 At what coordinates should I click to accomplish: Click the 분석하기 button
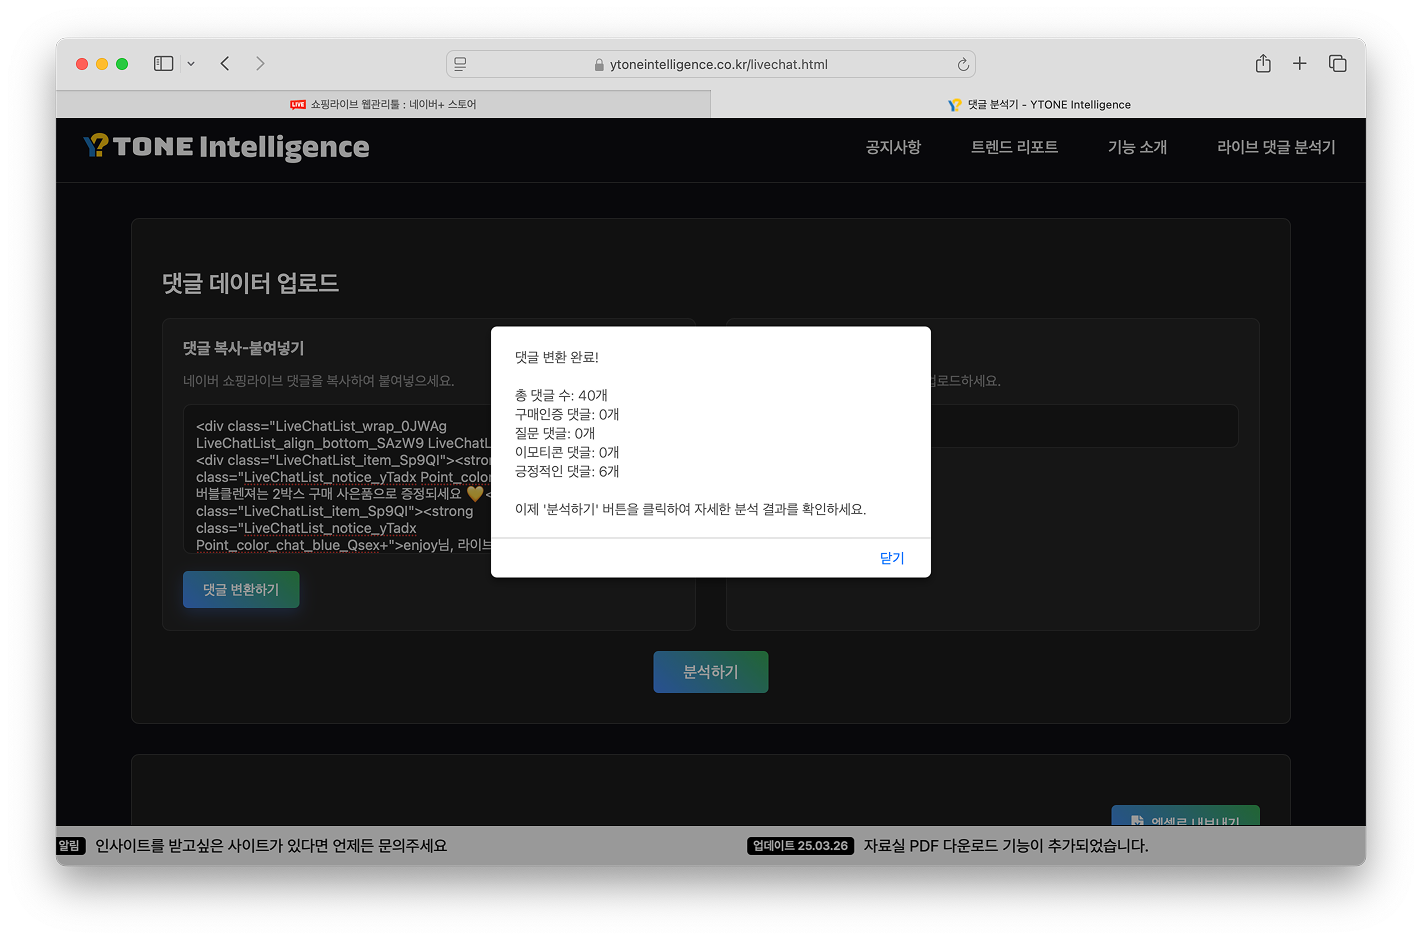tap(711, 672)
